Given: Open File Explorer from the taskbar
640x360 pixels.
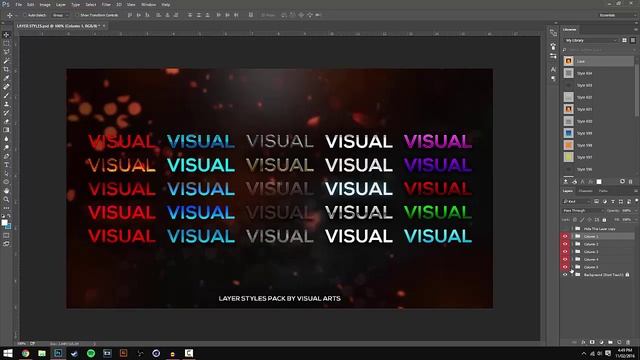Looking at the screenshot, I should point(42,353).
